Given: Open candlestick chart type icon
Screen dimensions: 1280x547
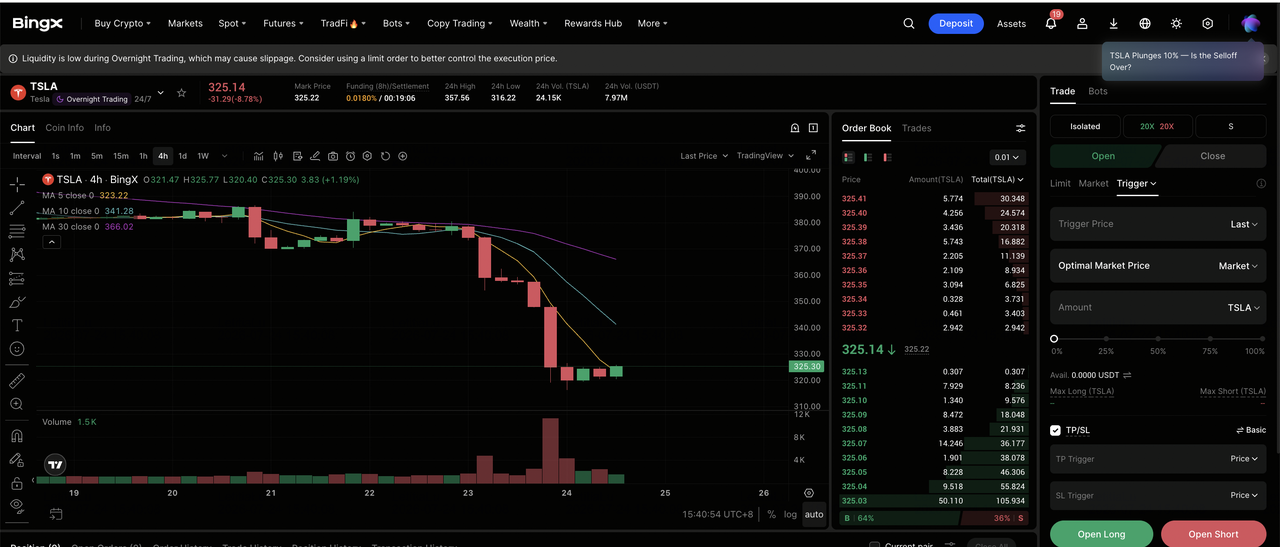Looking at the screenshot, I should click(277, 156).
